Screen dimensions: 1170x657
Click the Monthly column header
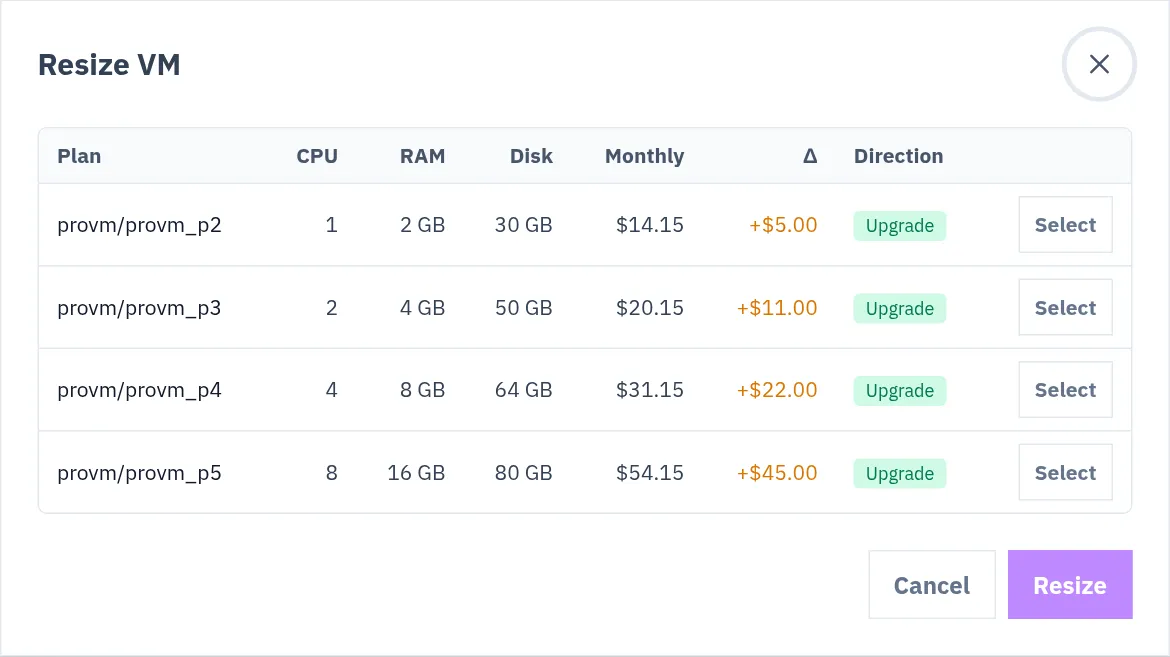pos(645,156)
